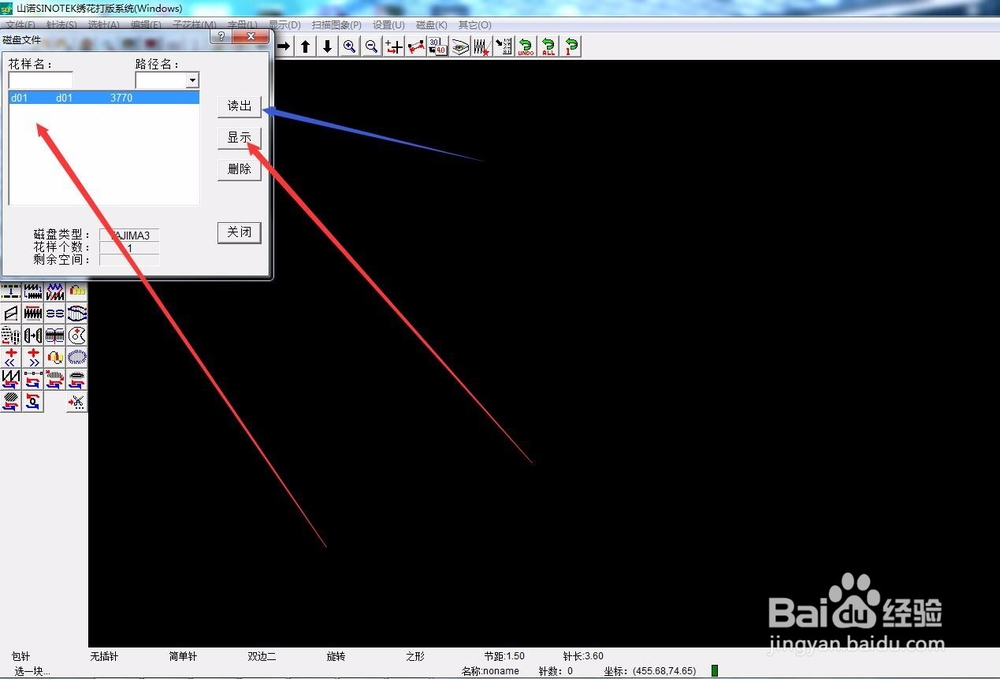Click the right arrow pan icon
1000x679 pixels.
point(284,47)
